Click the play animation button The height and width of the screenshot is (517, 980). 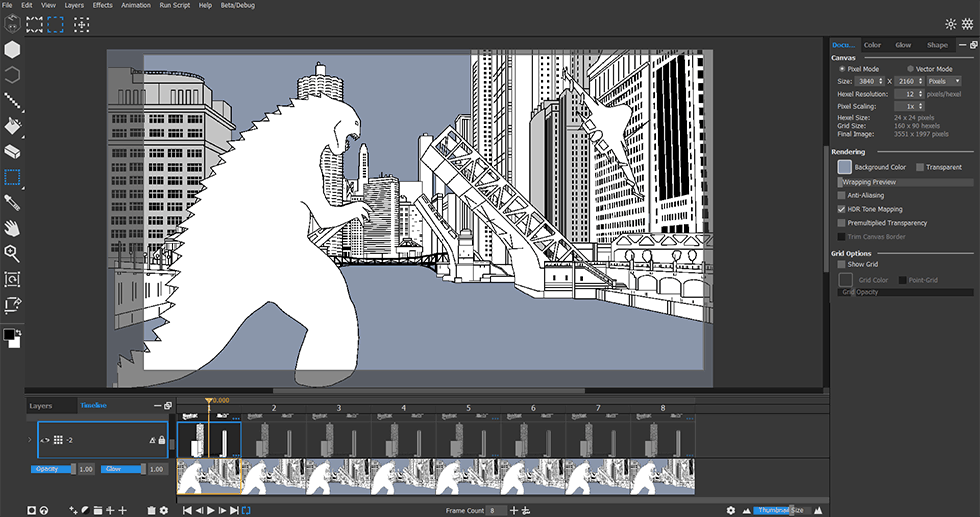point(211,511)
